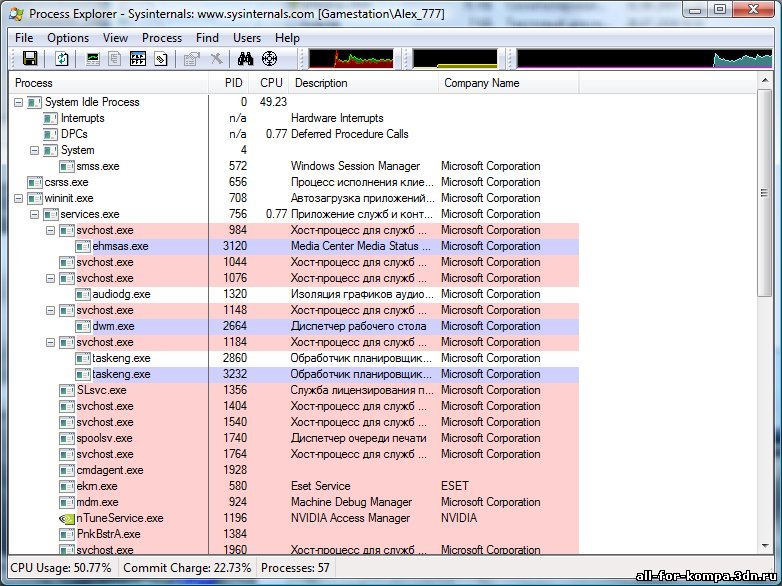Screen dimensions: 782x586
Task: Click the Save toolbar icon
Action: pos(30,59)
